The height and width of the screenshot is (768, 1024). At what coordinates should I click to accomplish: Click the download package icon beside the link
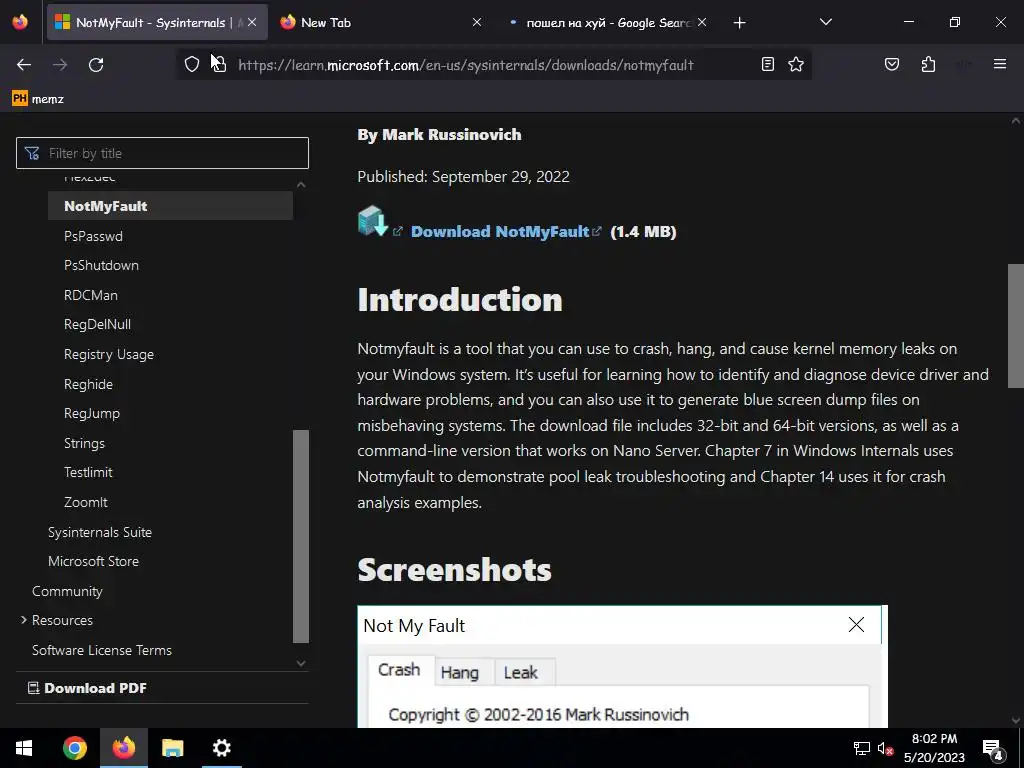click(373, 221)
